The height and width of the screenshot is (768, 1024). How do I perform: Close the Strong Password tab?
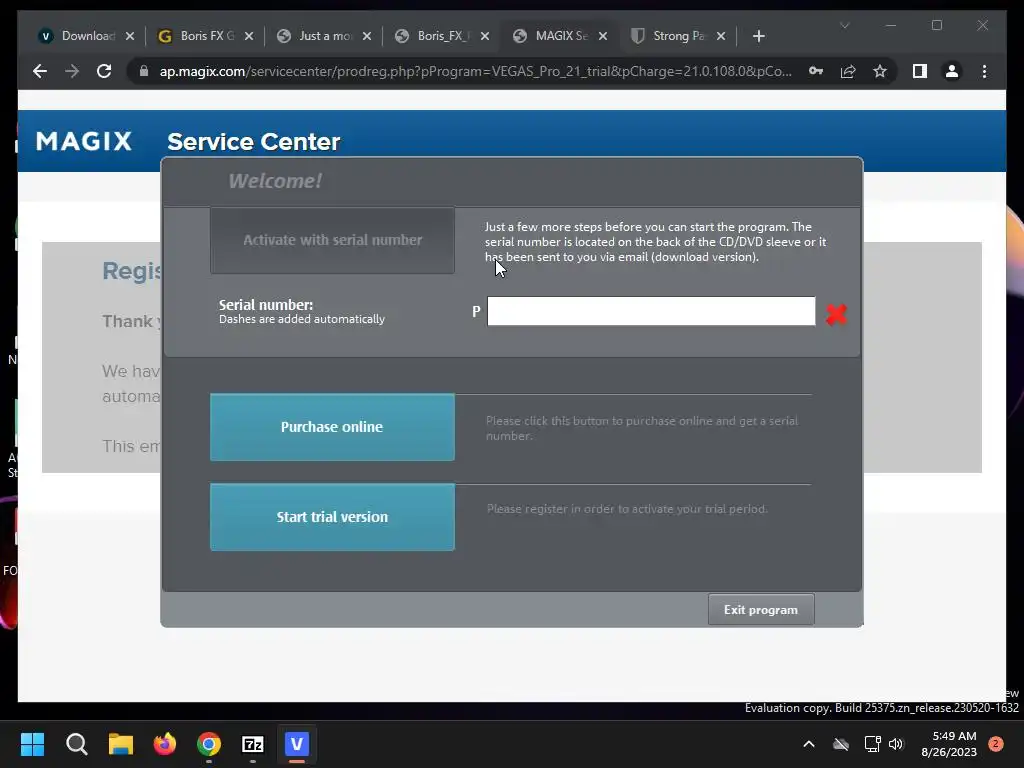tap(721, 37)
